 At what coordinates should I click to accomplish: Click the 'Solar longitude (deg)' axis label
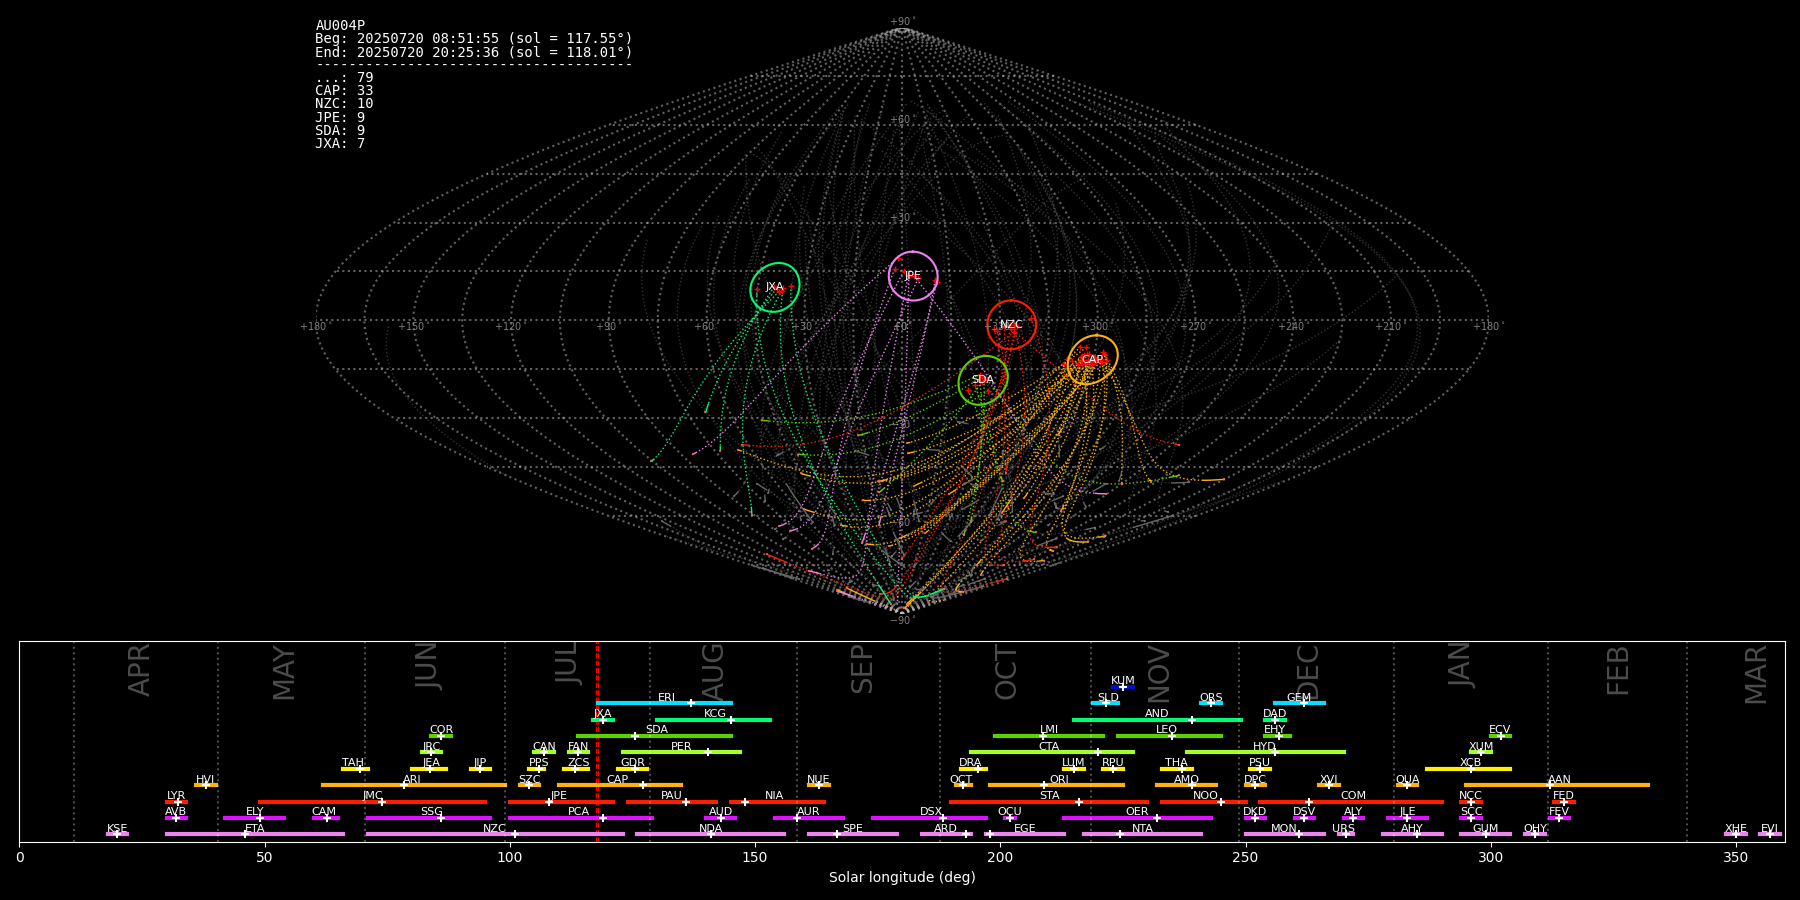pos(902,877)
